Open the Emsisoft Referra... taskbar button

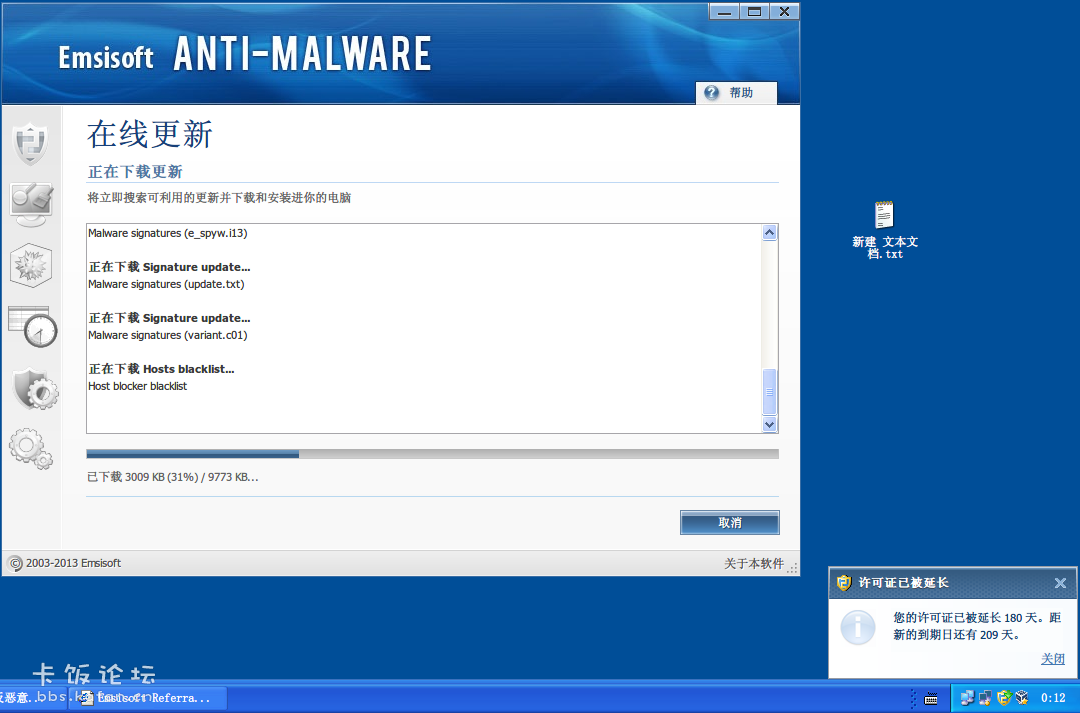(x=148, y=698)
